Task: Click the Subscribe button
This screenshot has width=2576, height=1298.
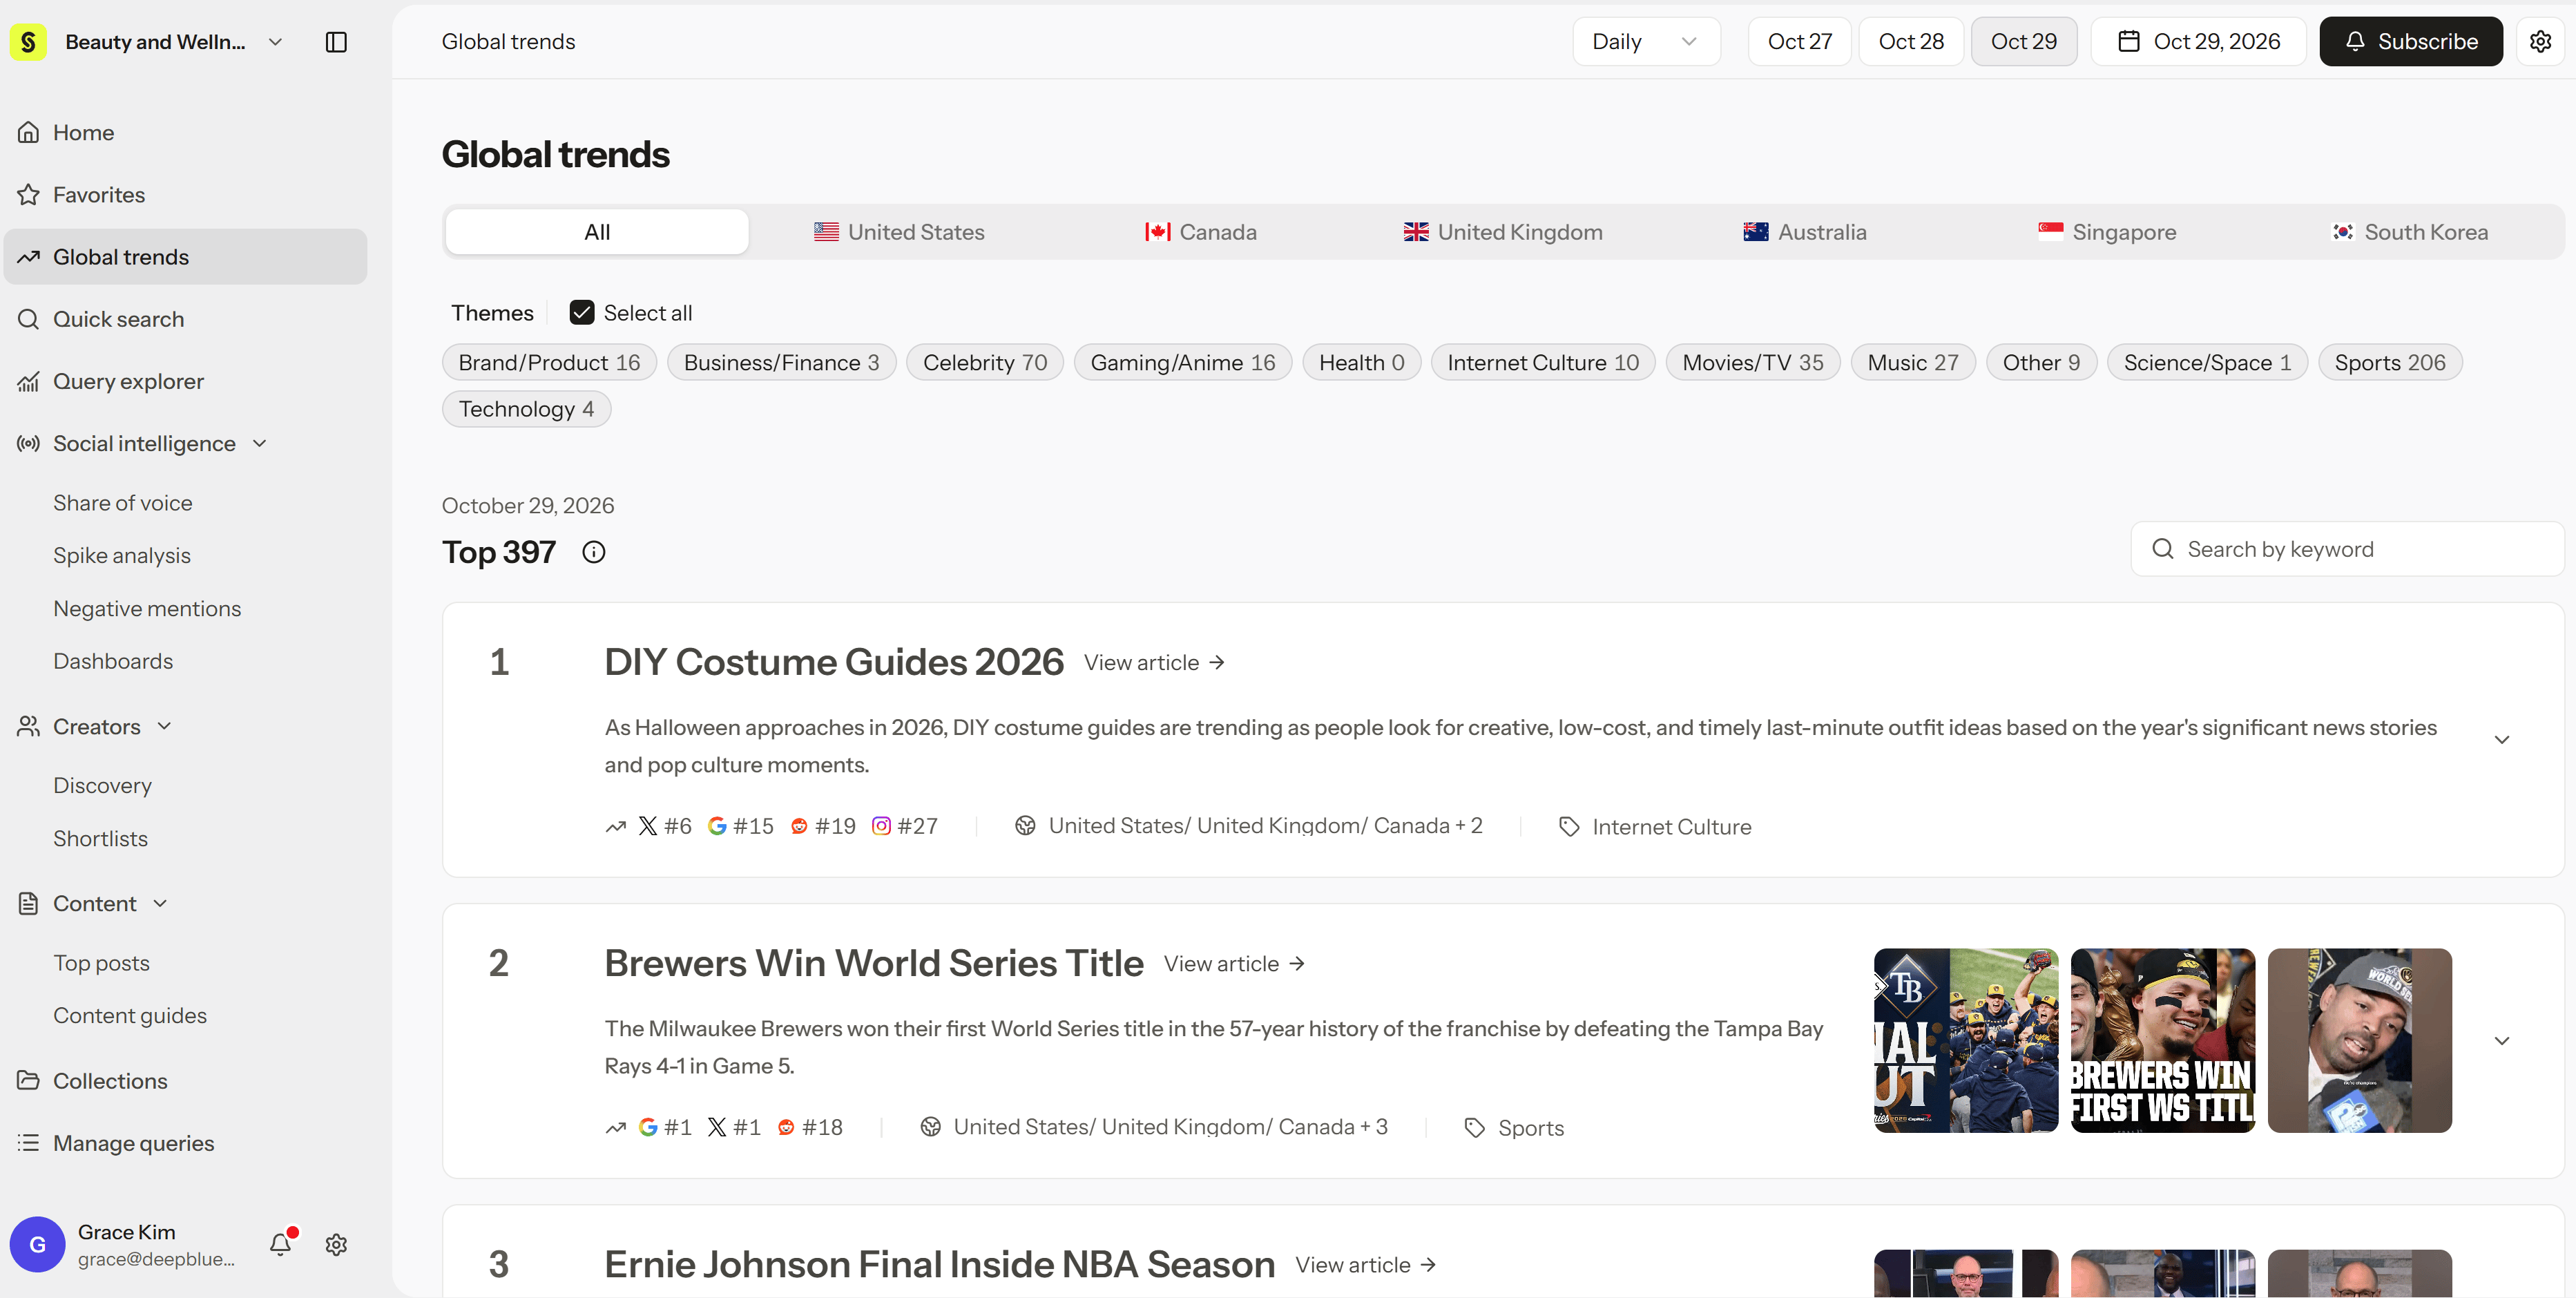Action: [x=2410, y=41]
